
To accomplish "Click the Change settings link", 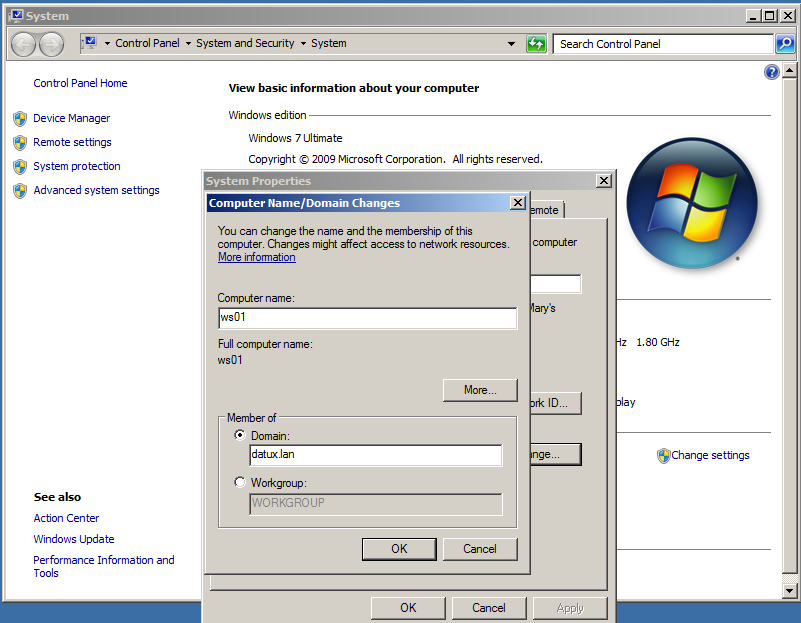I will click(x=710, y=456).
